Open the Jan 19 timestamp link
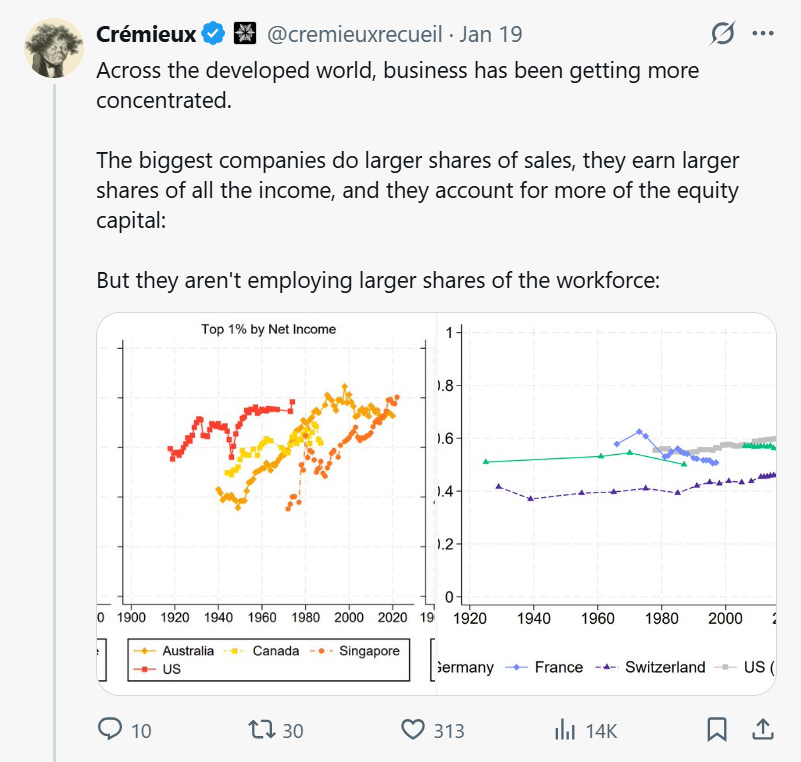801x762 pixels. pyautogui.click(x=491, y=34)
